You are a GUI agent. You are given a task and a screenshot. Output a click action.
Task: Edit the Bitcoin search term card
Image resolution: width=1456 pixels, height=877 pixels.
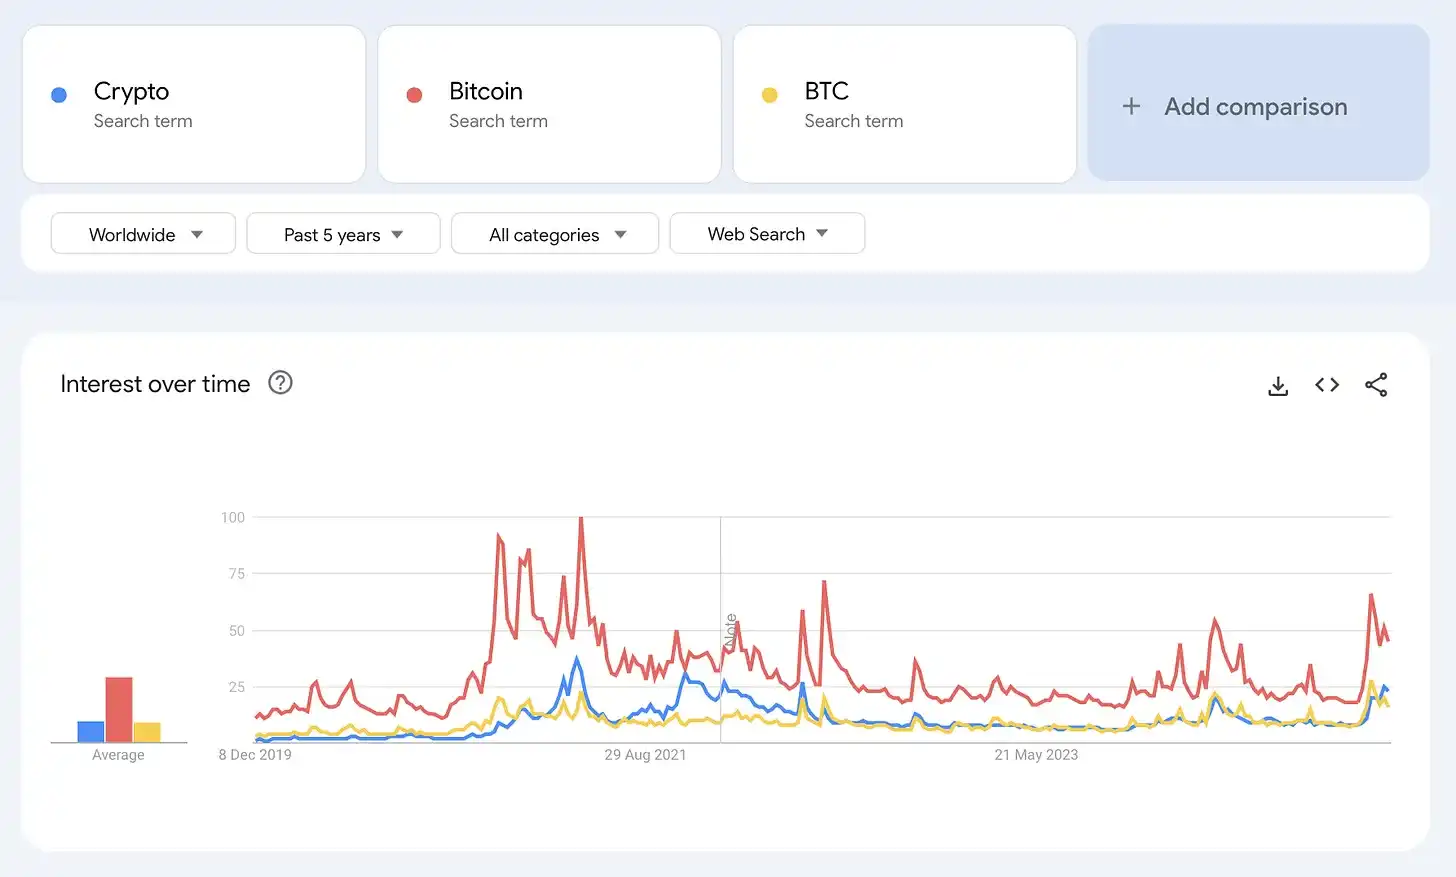[x=549, y=104]
